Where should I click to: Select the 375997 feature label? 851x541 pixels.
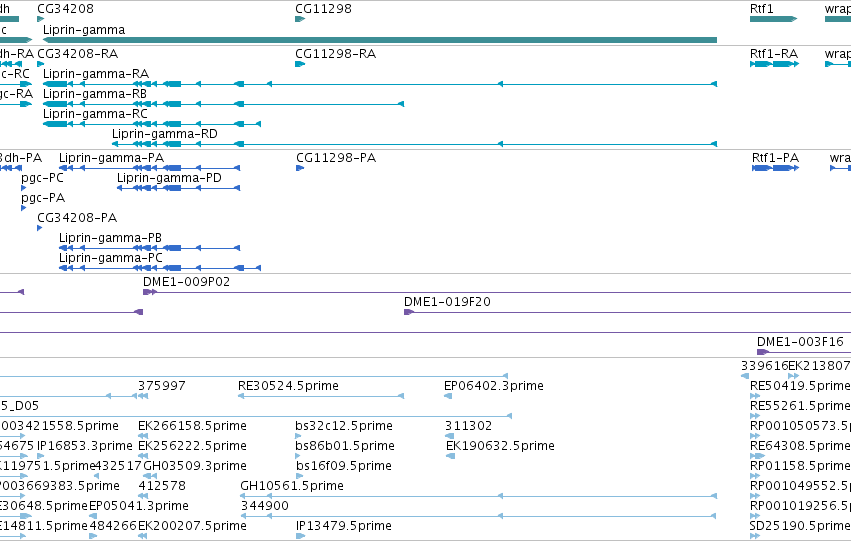[162, 386]
